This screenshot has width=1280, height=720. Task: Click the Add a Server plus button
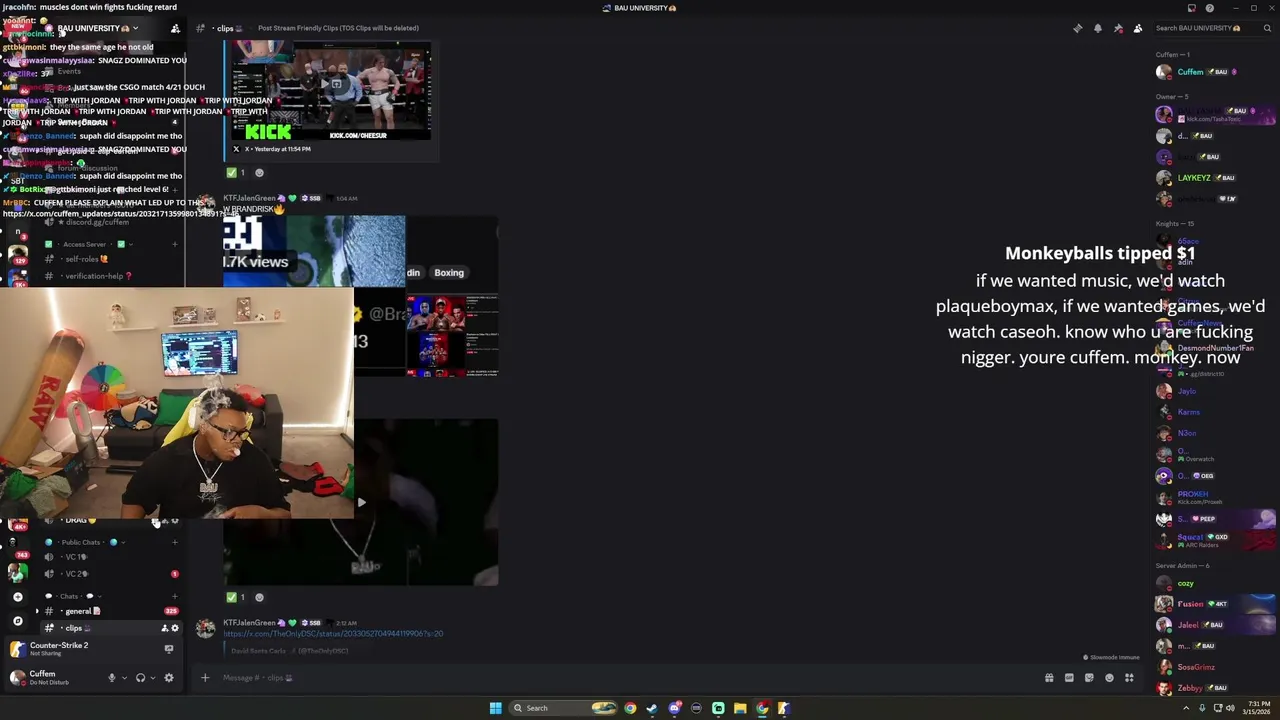(17, 596)
